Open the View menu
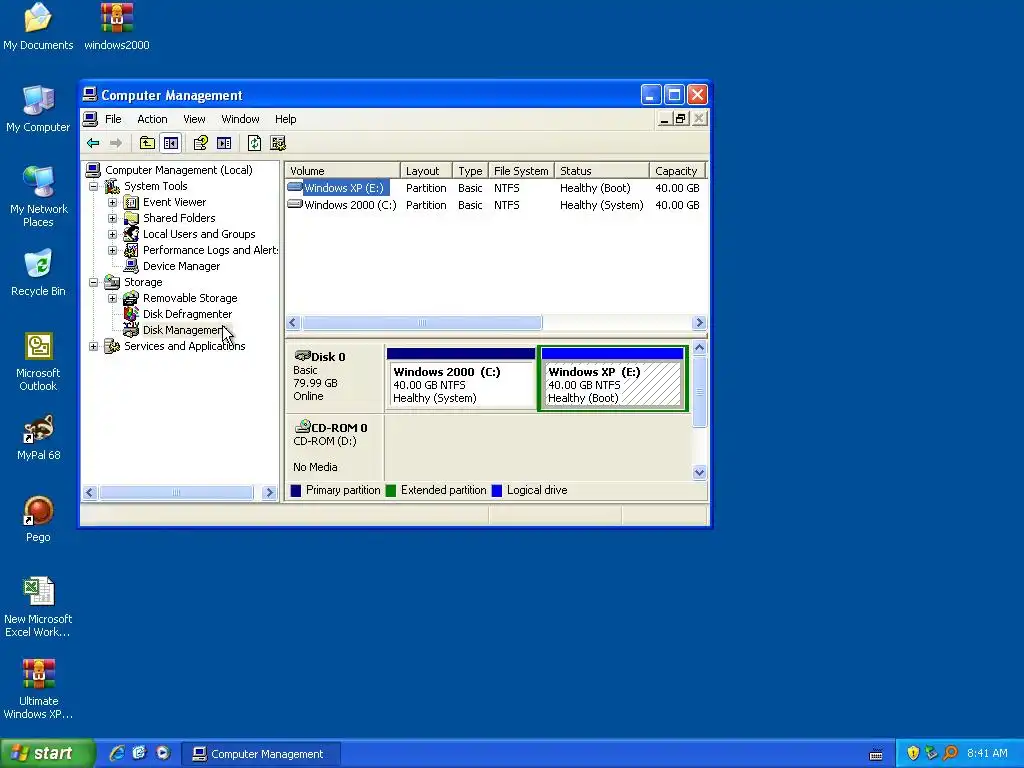 194,119
